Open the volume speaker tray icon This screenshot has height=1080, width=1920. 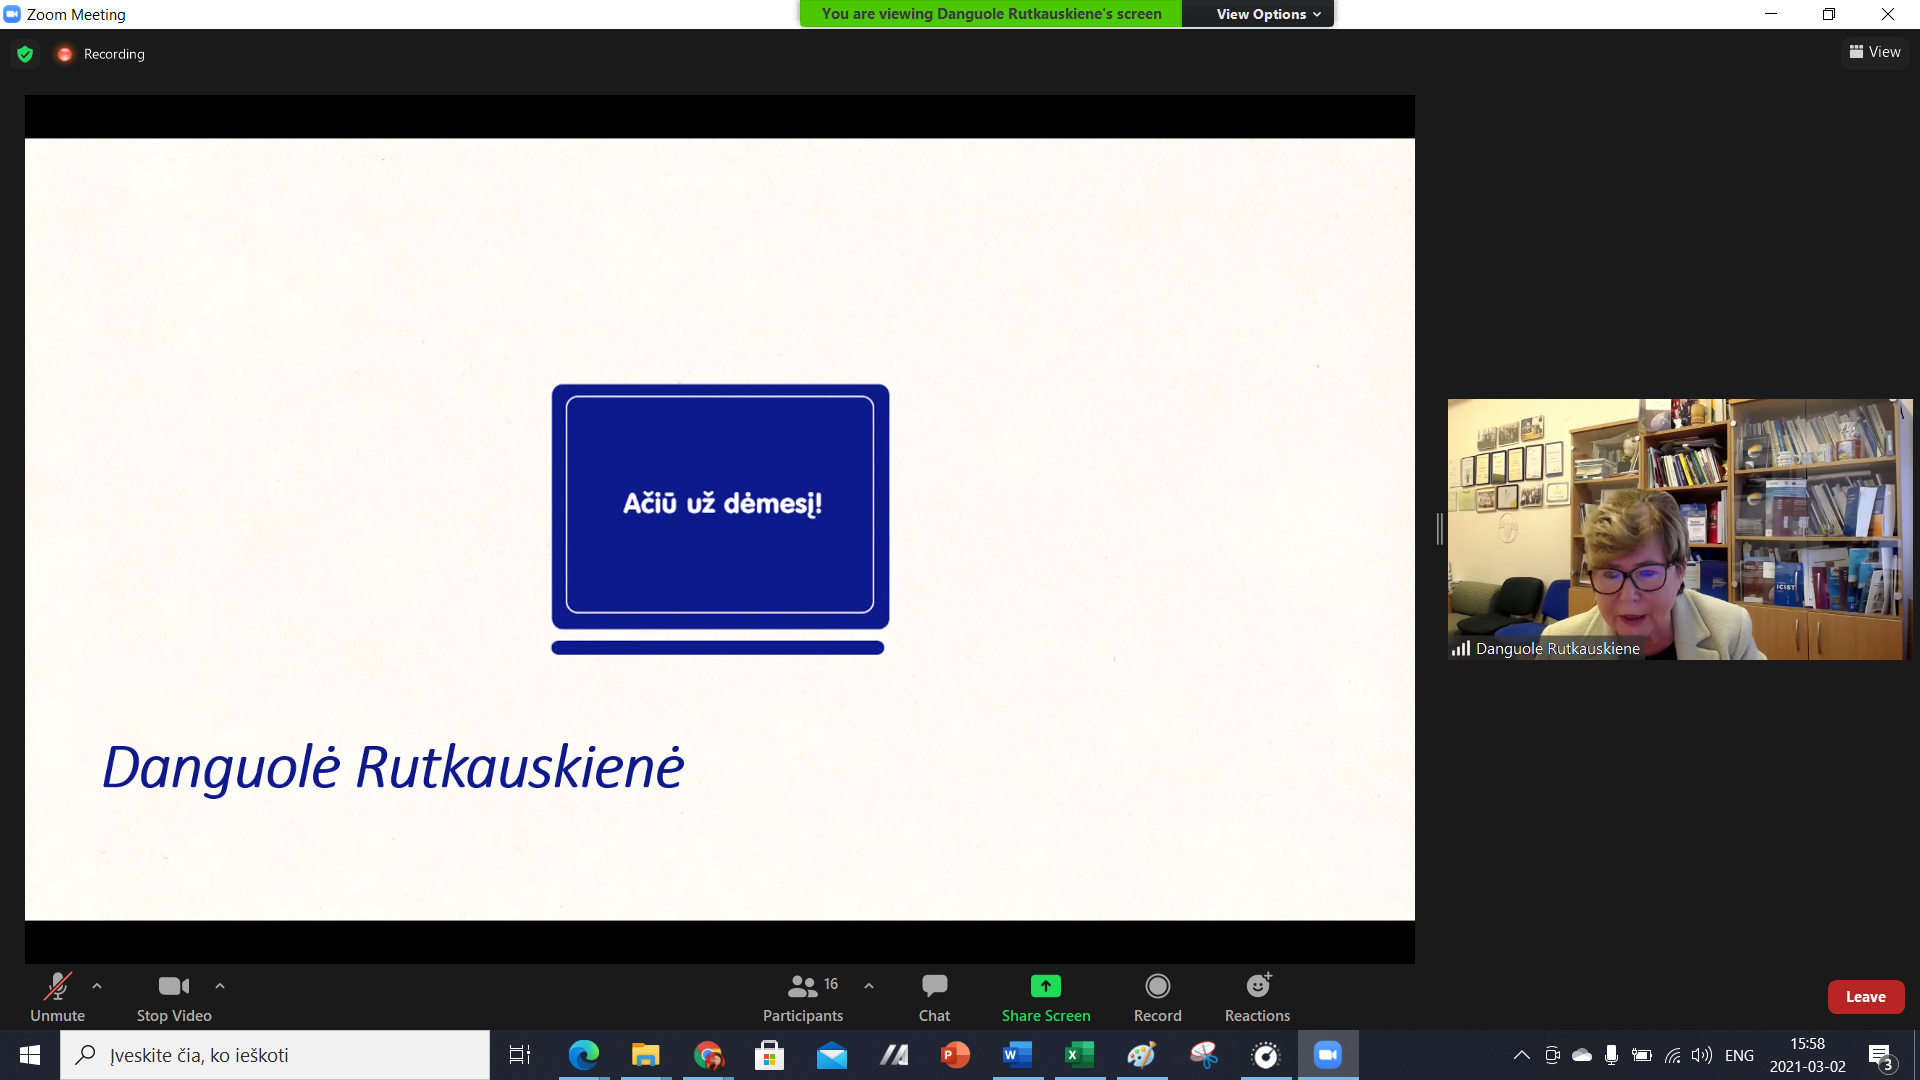click(1701, 1055)
